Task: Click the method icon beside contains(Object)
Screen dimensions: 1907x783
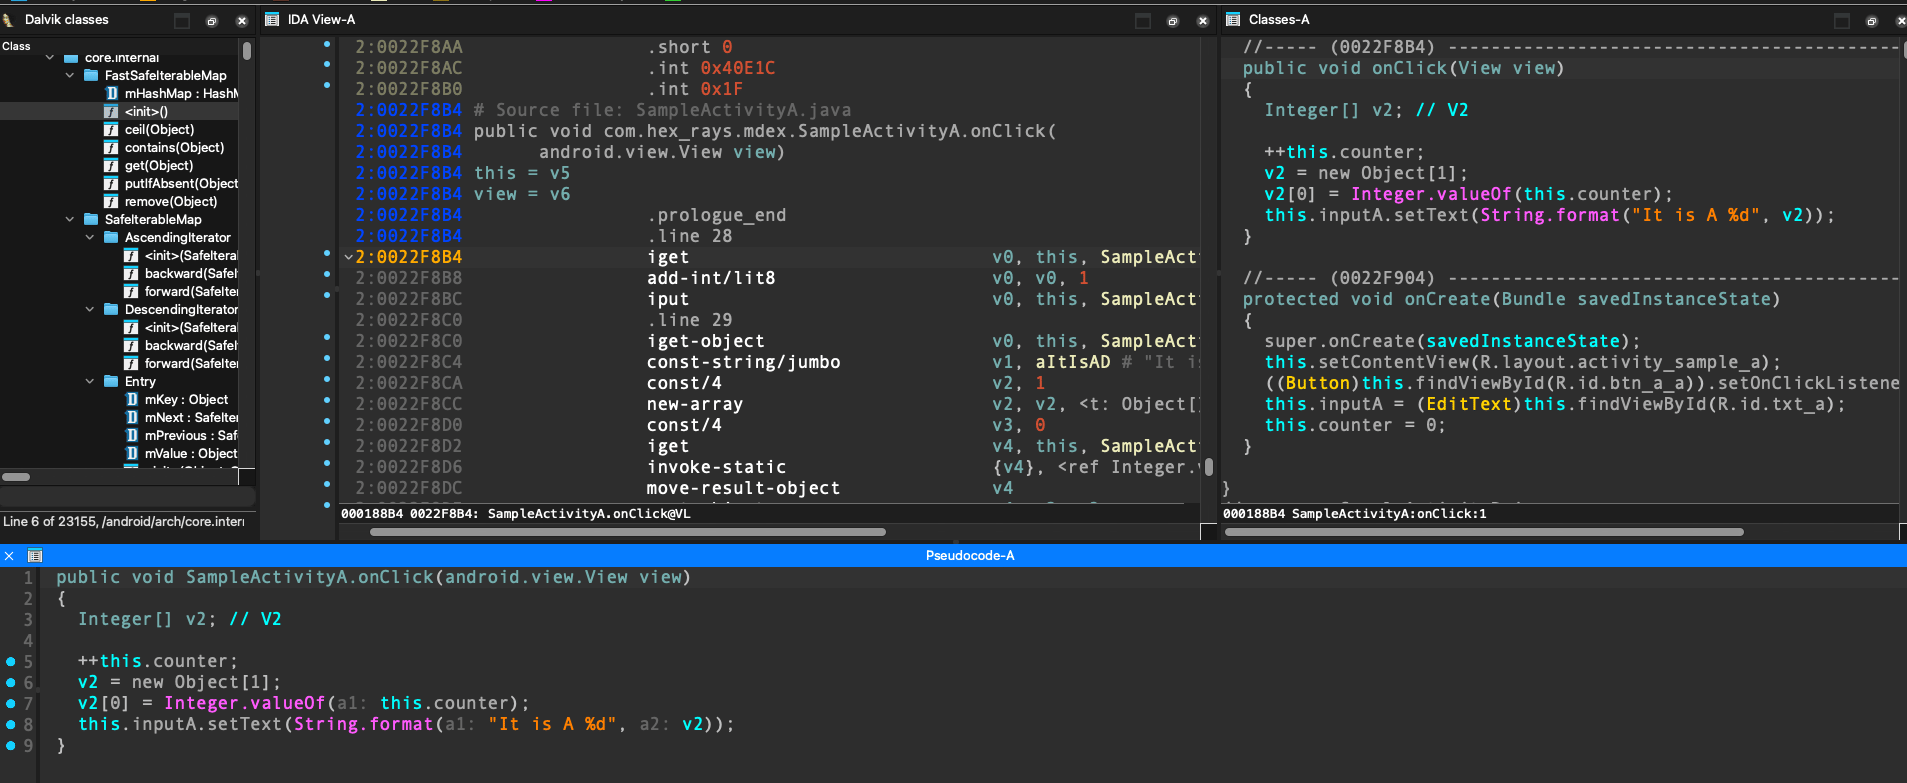Action: click(x=111, y=147)
